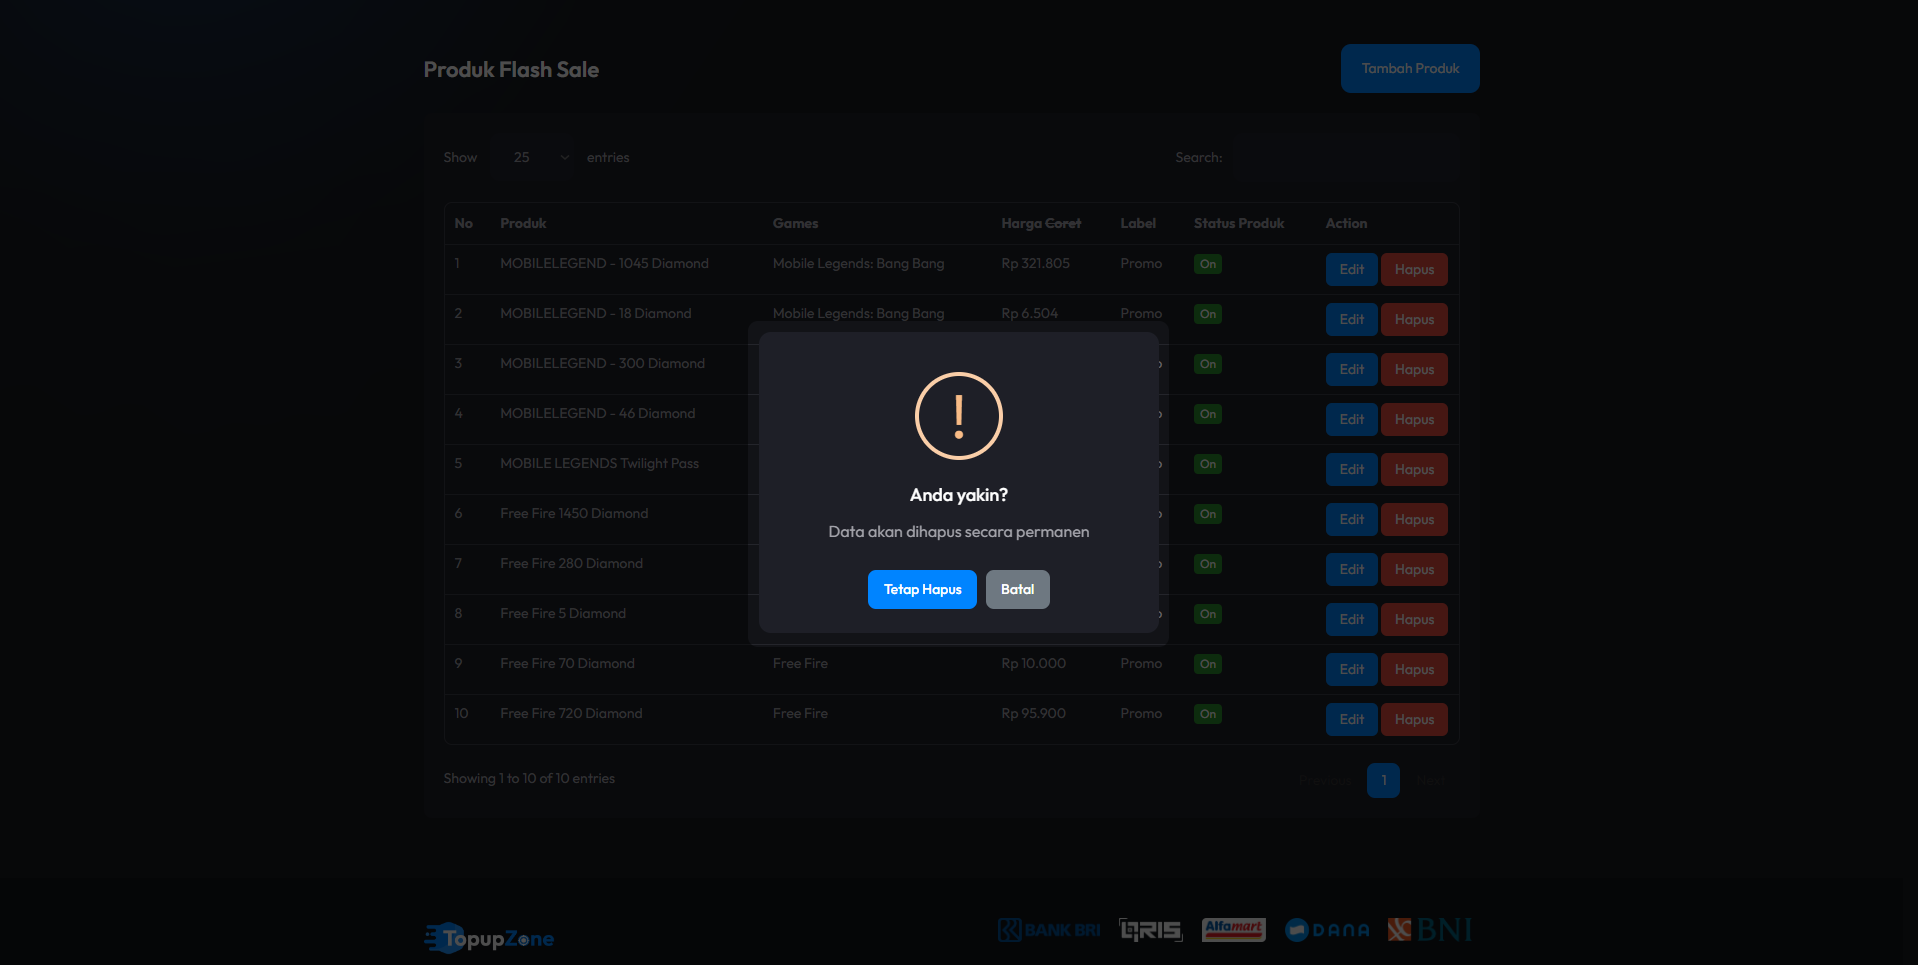Hapus the MOBILELEGEND - 18 Diamond row
The height and width of the screenshot is (965, 1918).
click(1414, 319)
